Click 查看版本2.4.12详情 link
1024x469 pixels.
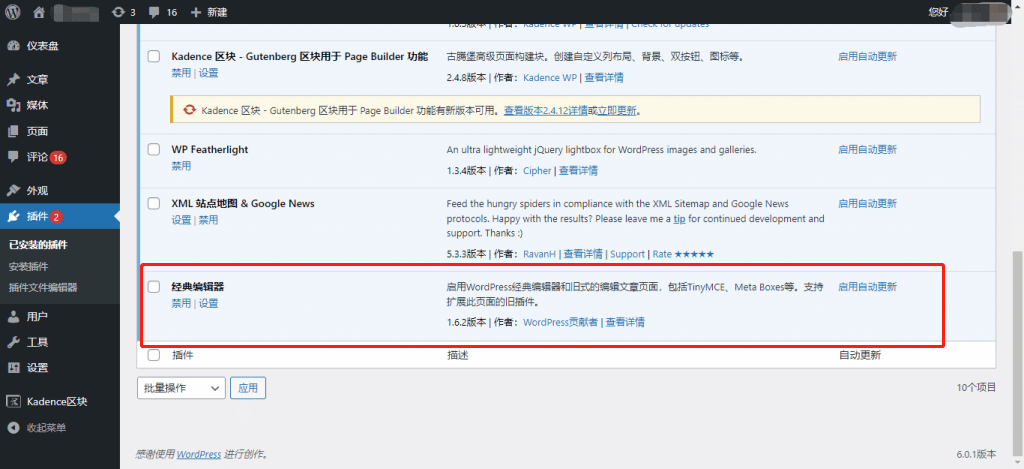[x=546, y=110]
